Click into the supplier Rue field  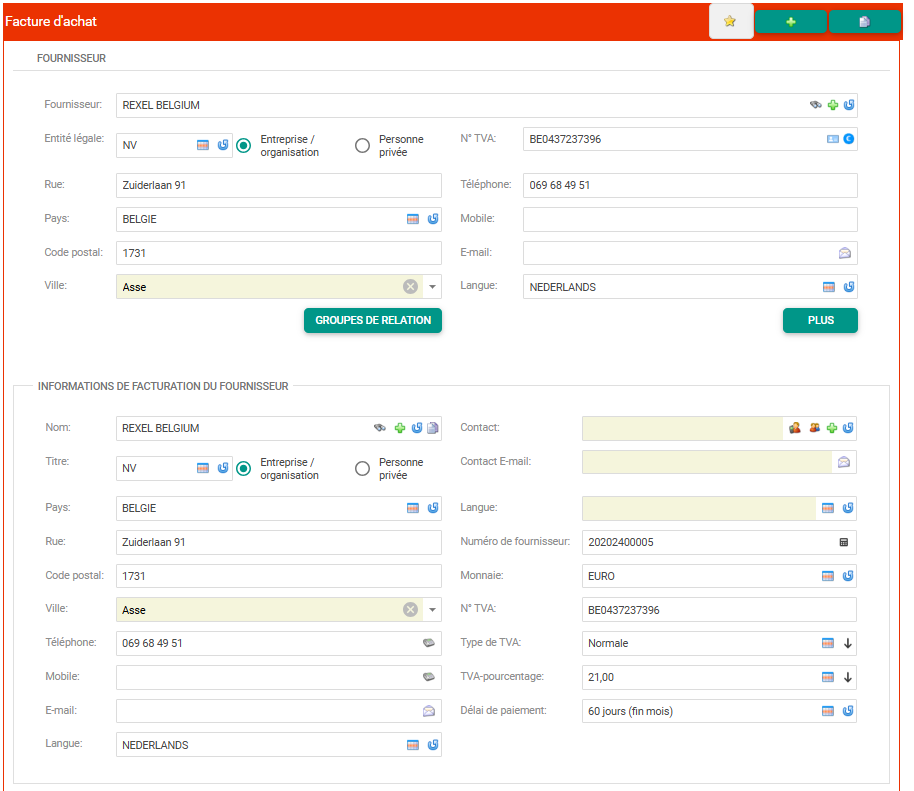pyautogui.click(x=279, y=185)
